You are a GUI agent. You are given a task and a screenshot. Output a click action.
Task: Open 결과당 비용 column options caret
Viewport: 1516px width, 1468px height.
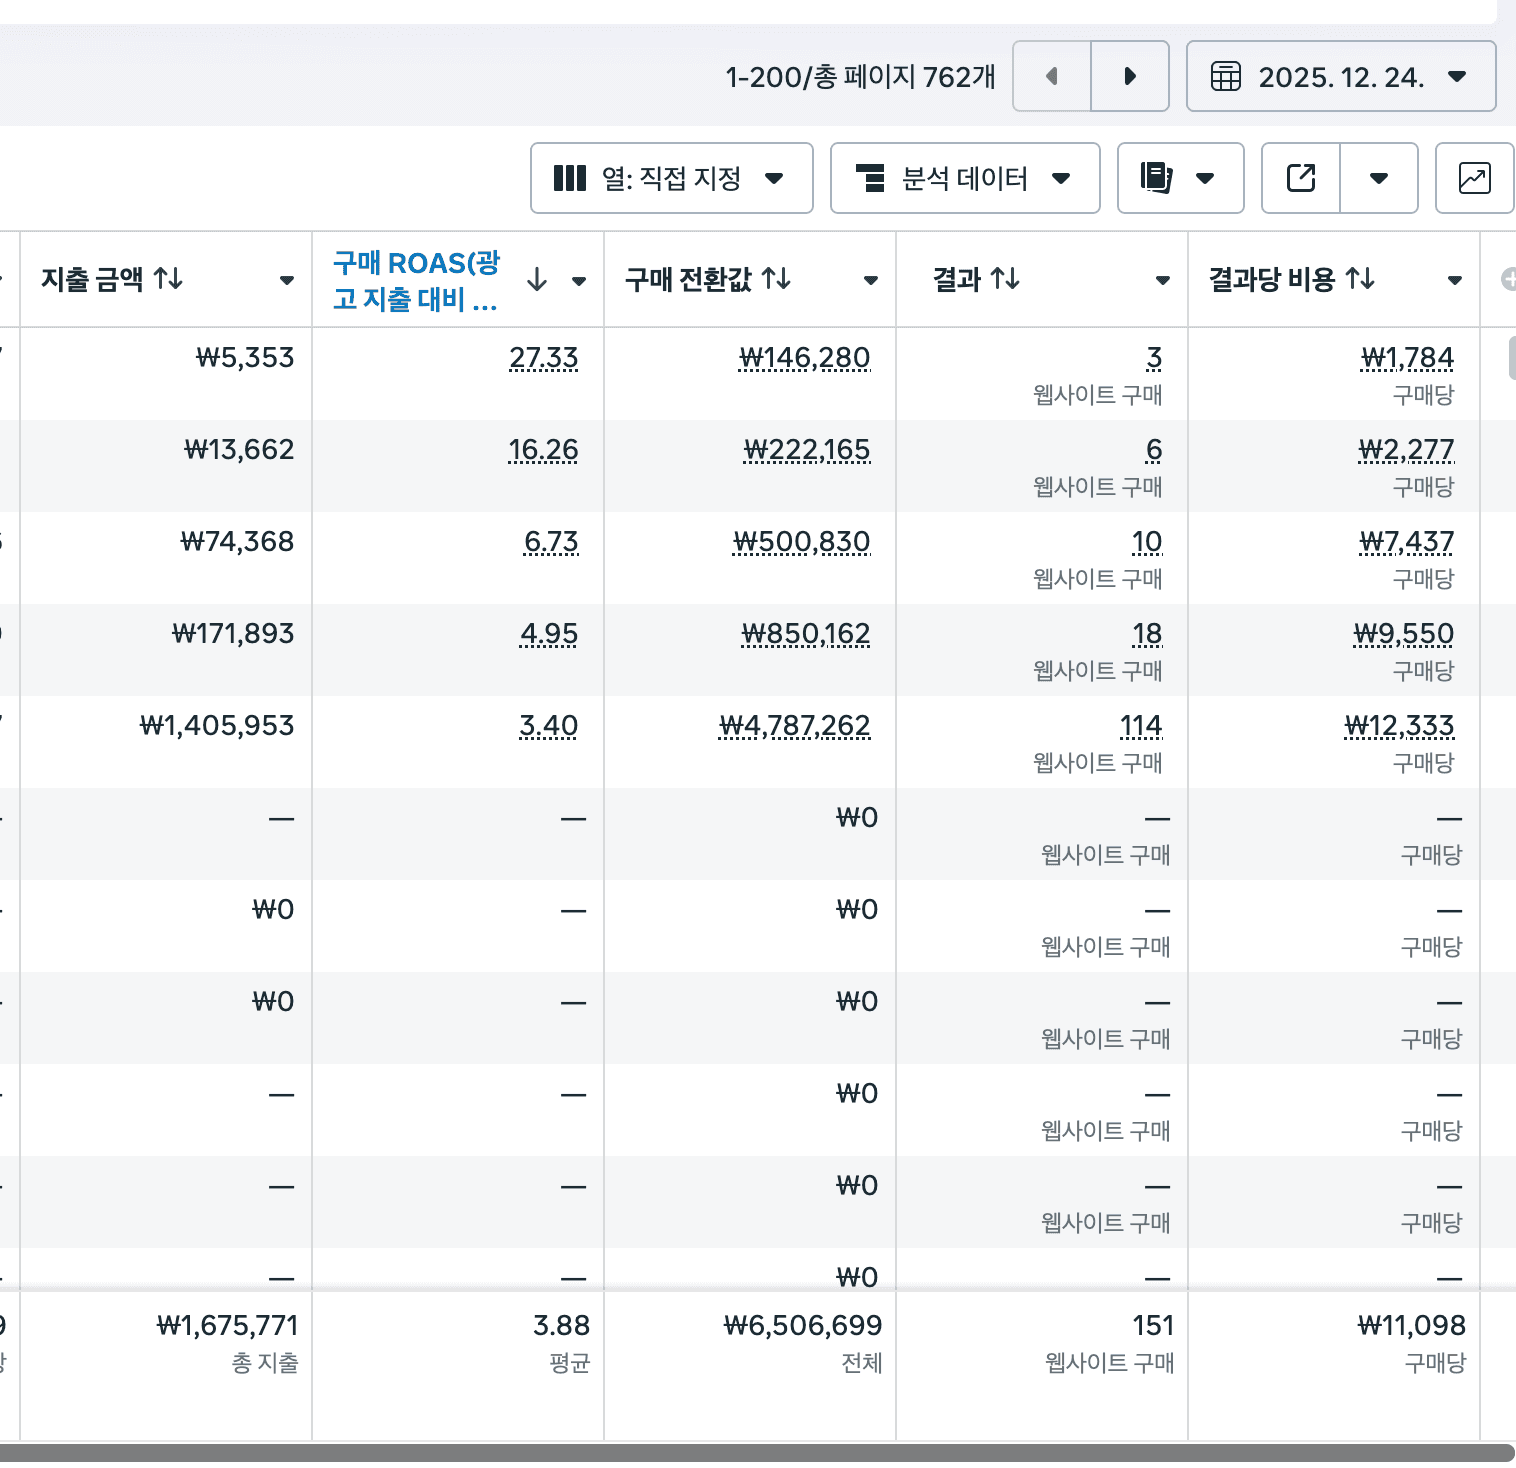point(1455,280)
